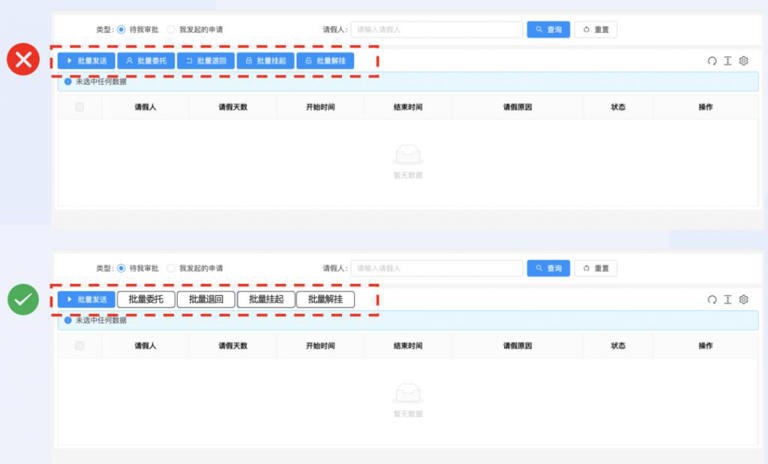This screenshot has width=768, height=464.
Task: Click the refresh icon in the lower example toolbar
Action: [712, 299]
